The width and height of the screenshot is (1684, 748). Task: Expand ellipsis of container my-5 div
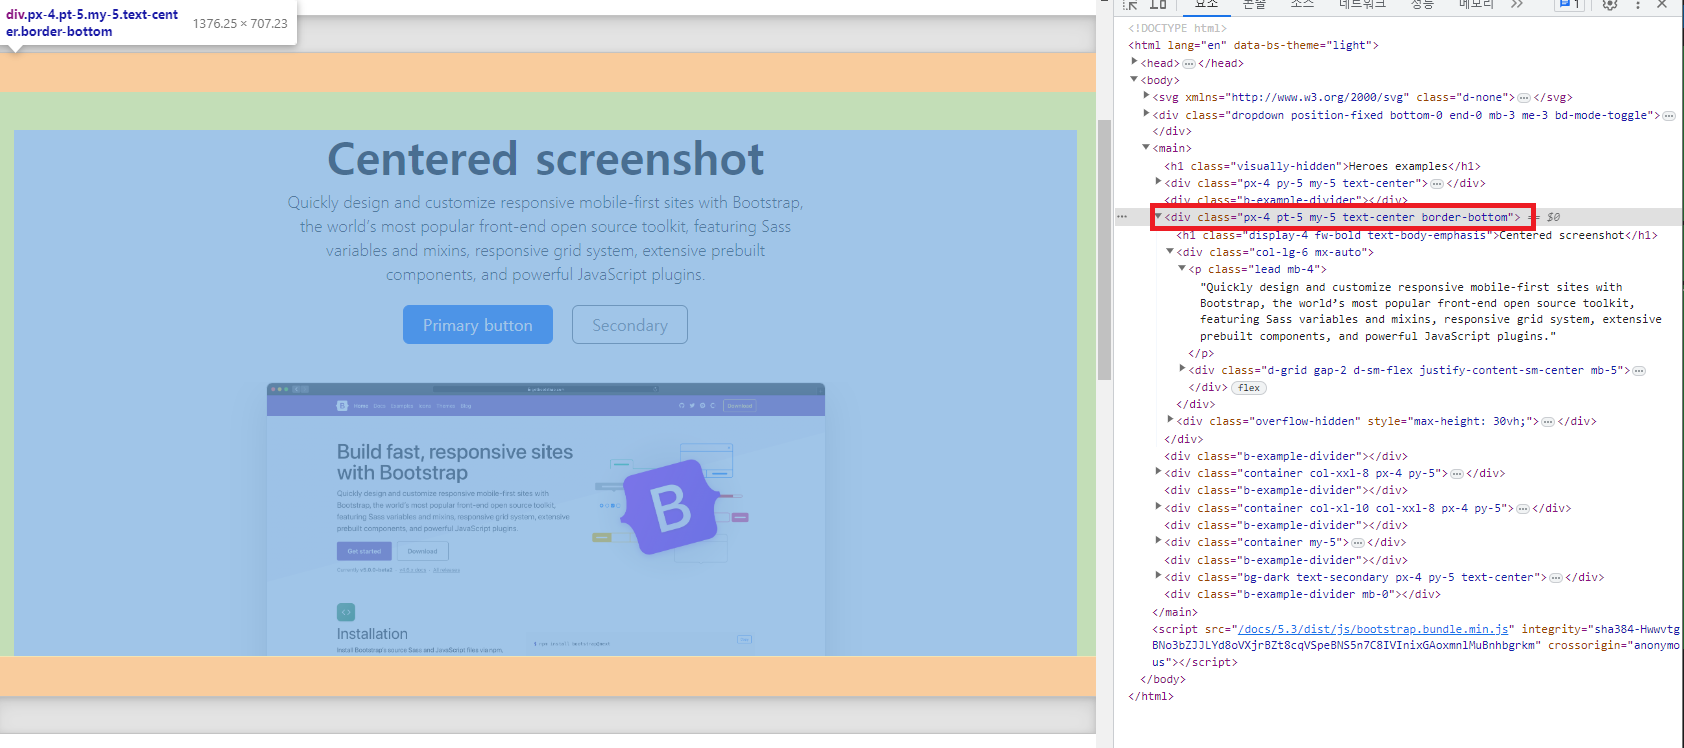coord(1358,543)
